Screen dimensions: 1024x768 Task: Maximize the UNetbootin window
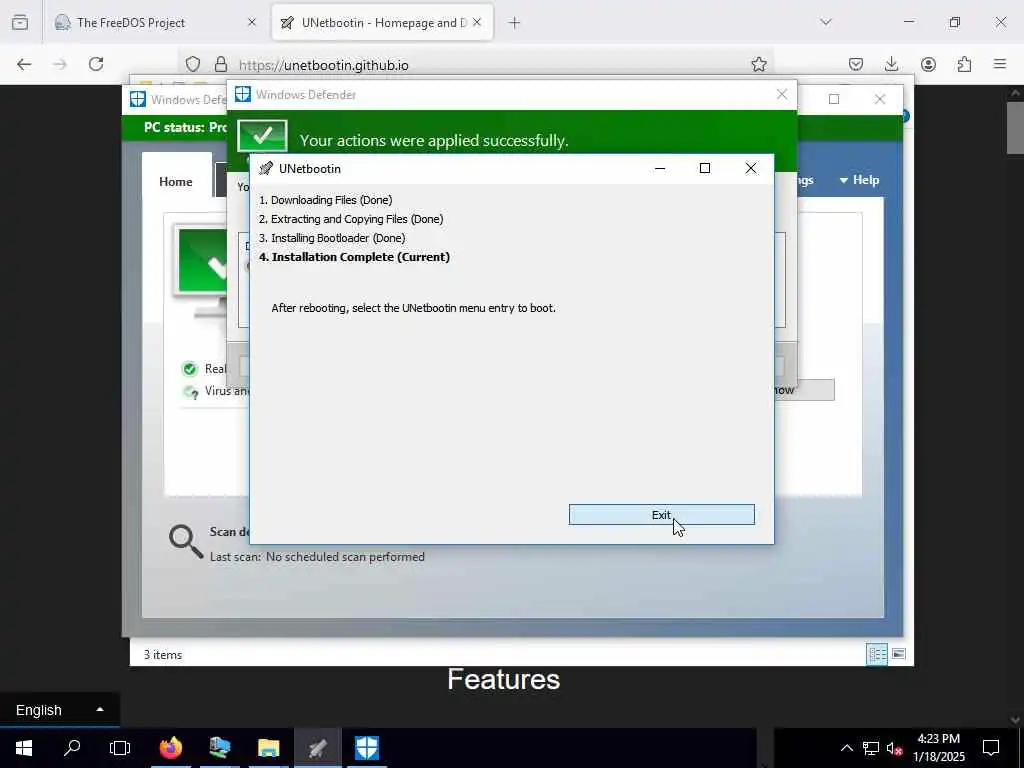click(x=705, y=168)
